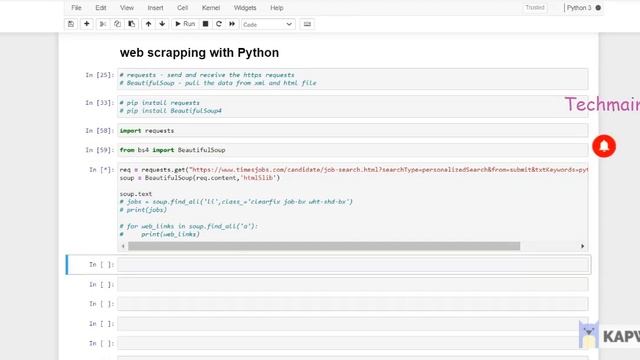Click the commented 'print(jobs)' line

(x=143, y=210)
